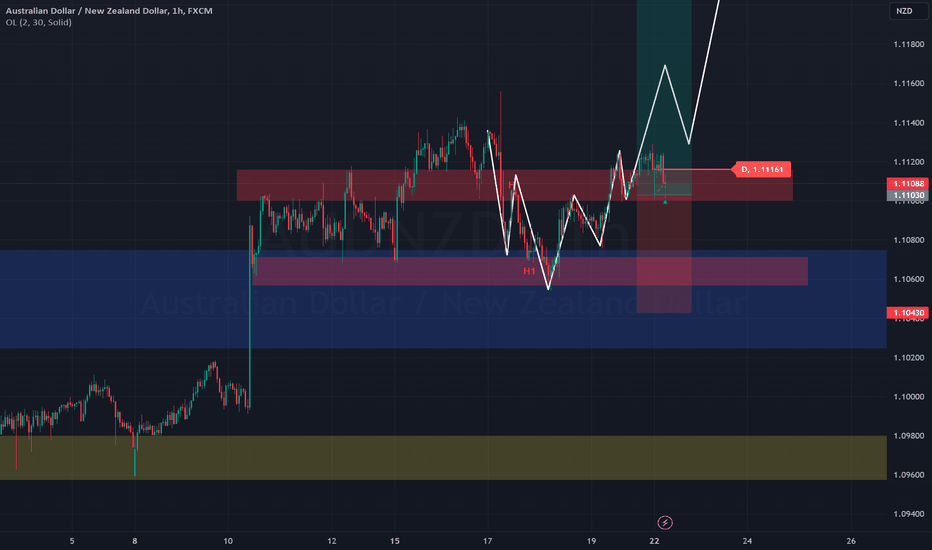Viewport: 932px width, 550px height.
Task: Click the 1.11800 price axis label
Action: 909,44
